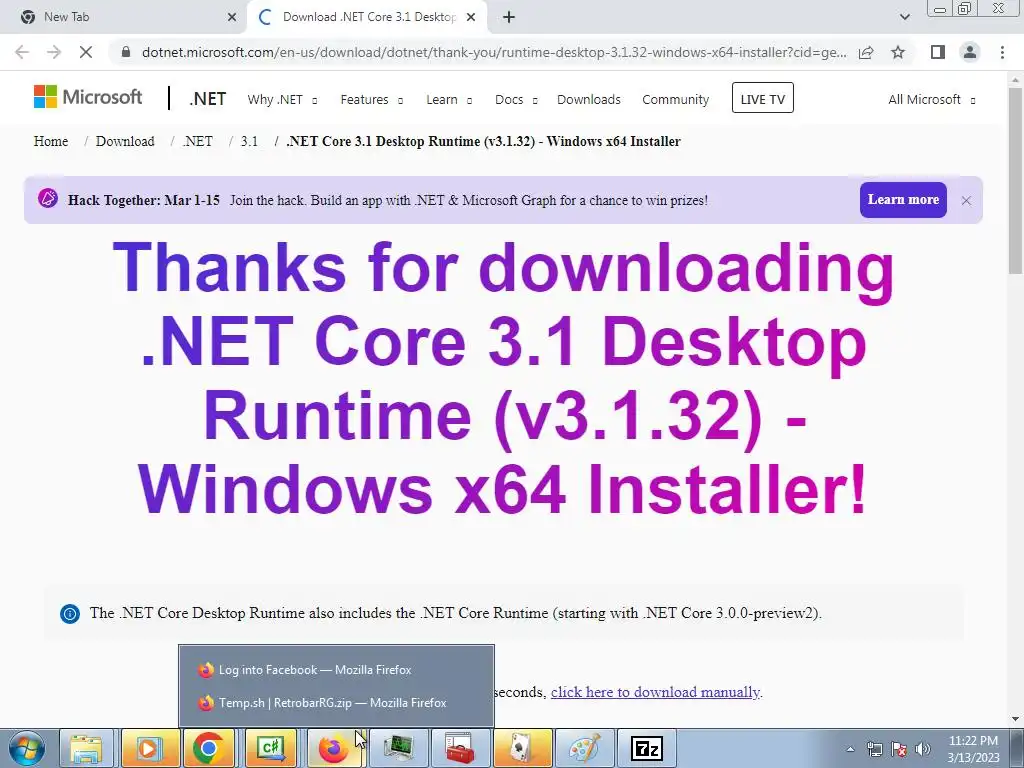The width and height of the screenshot is (1024, 768).
Task: Select the Download .NET Core 3.1 Desktop tab
Action: click(x=368, y=17)
